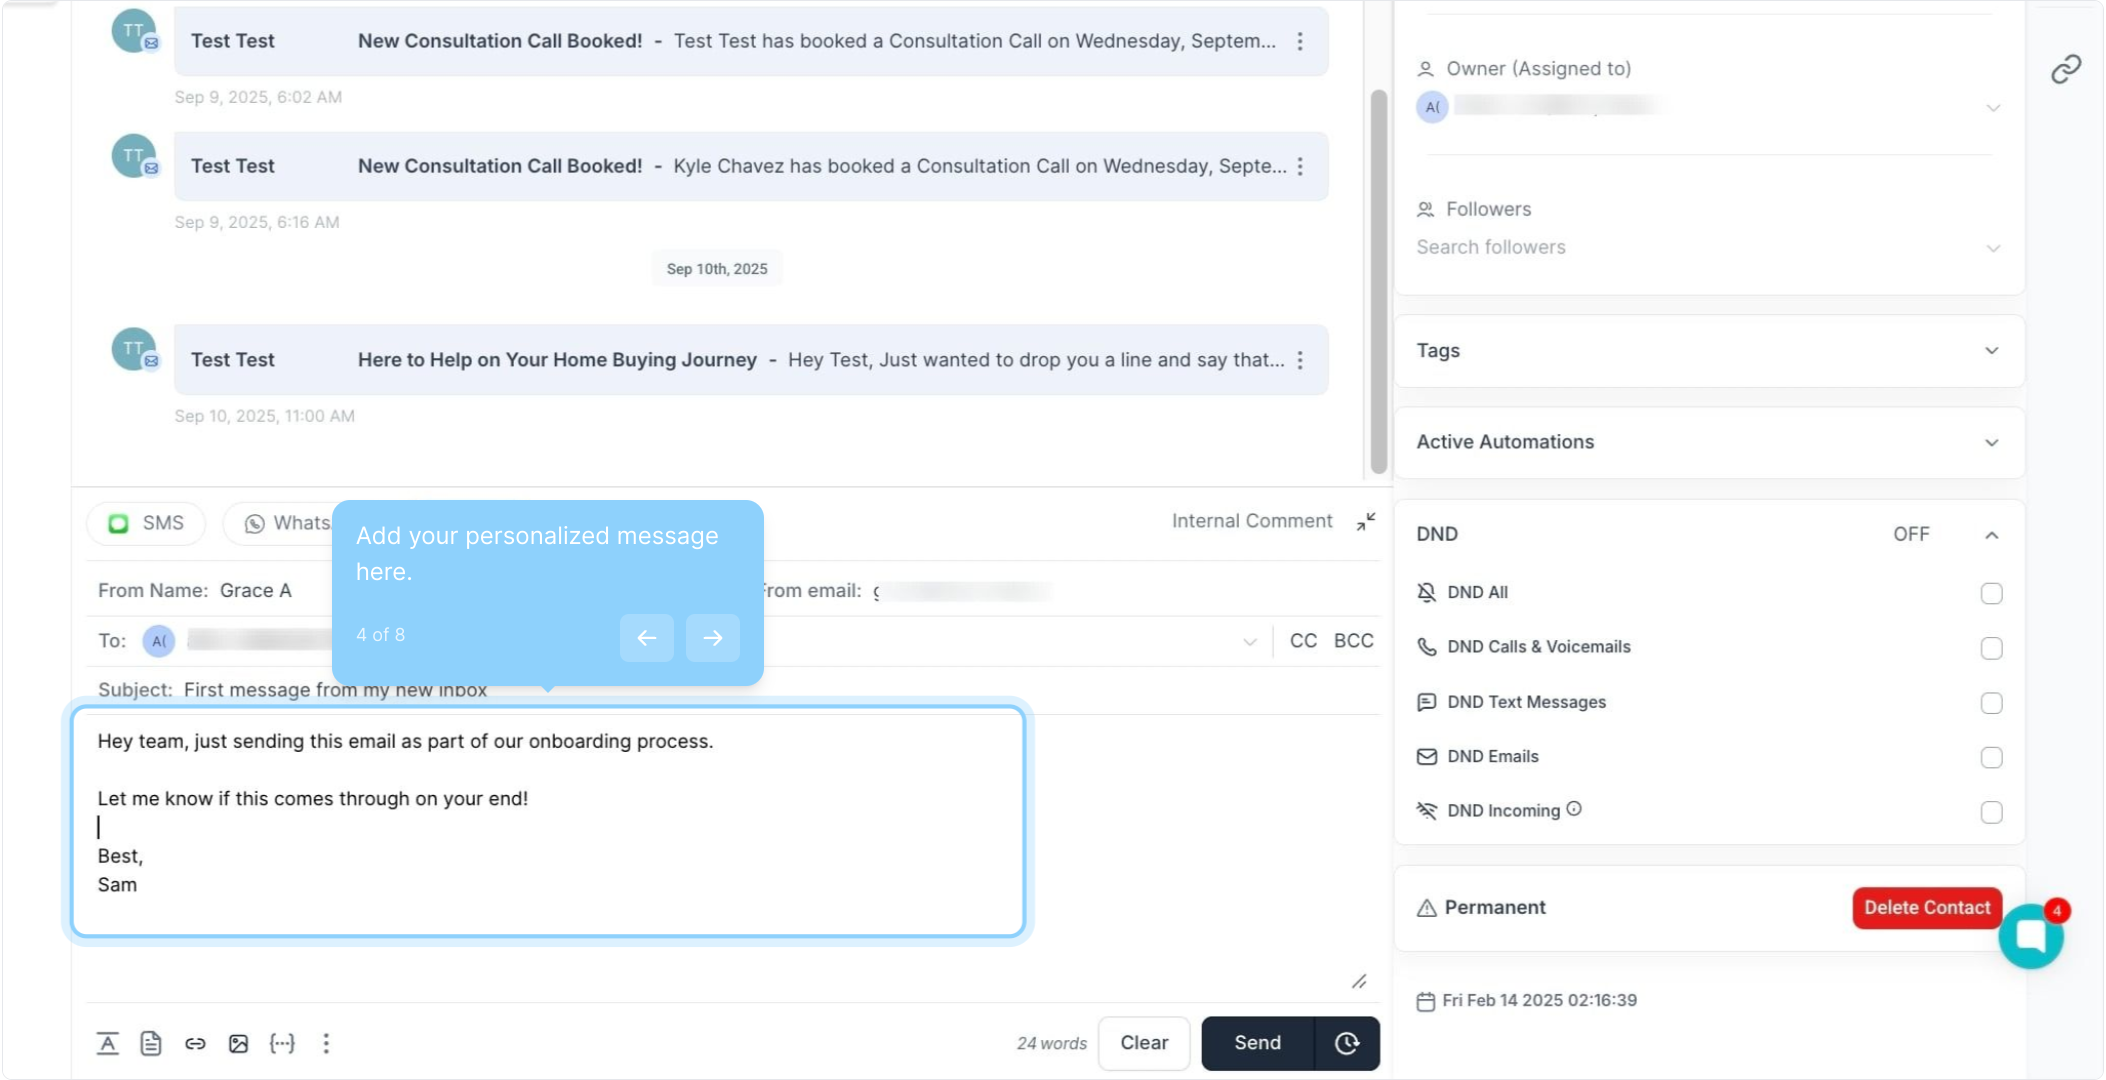The height and width of the screenshot is (1080, 2106).
Task: Open the email template document icon
Action: coord(151,1043)
